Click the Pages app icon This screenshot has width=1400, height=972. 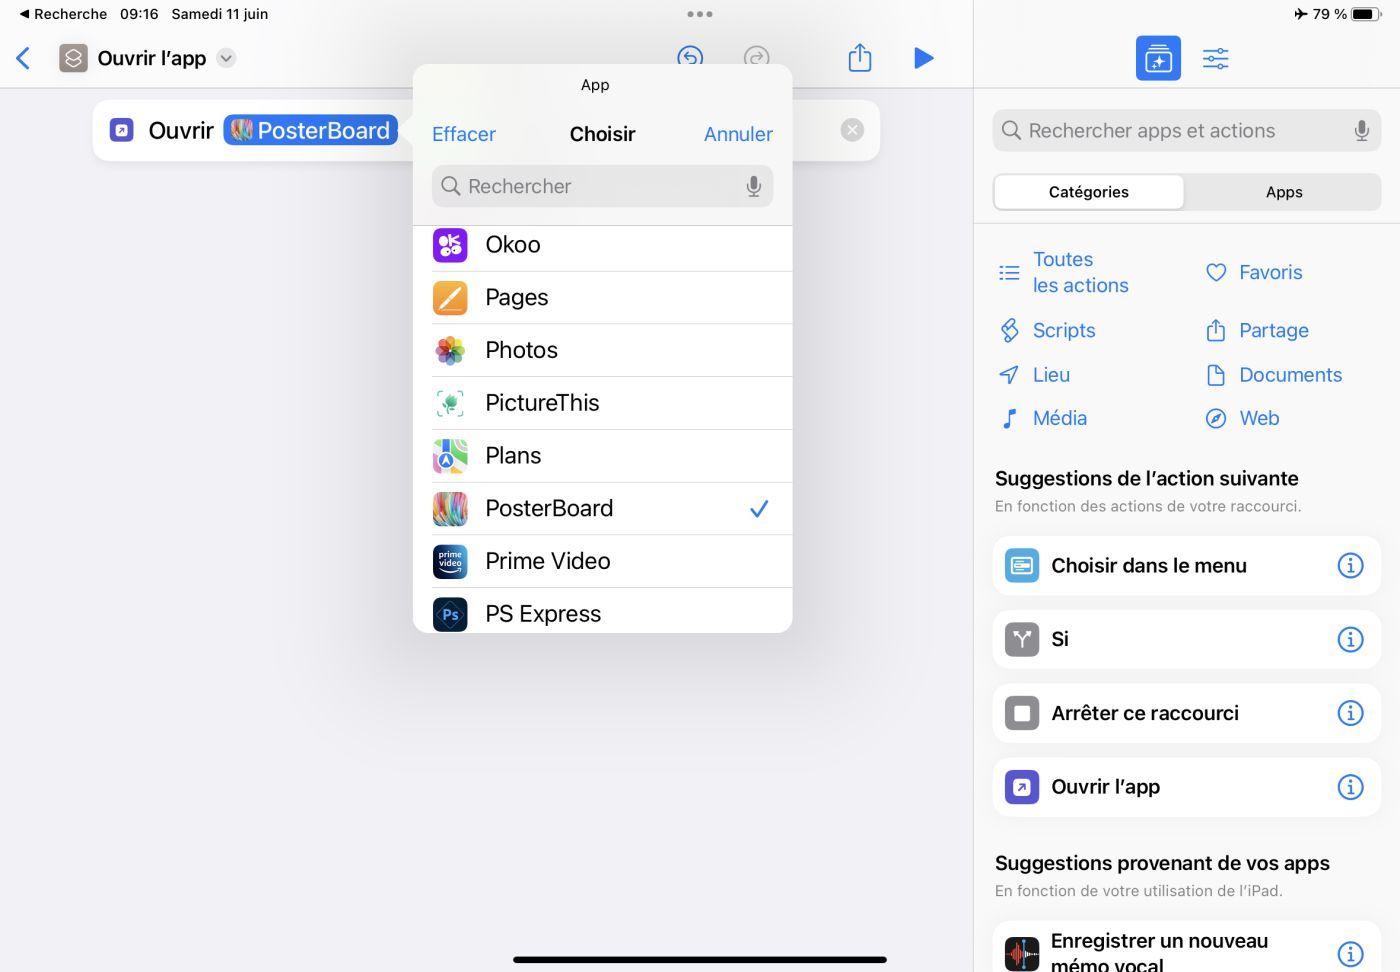(x=450, y=297)
